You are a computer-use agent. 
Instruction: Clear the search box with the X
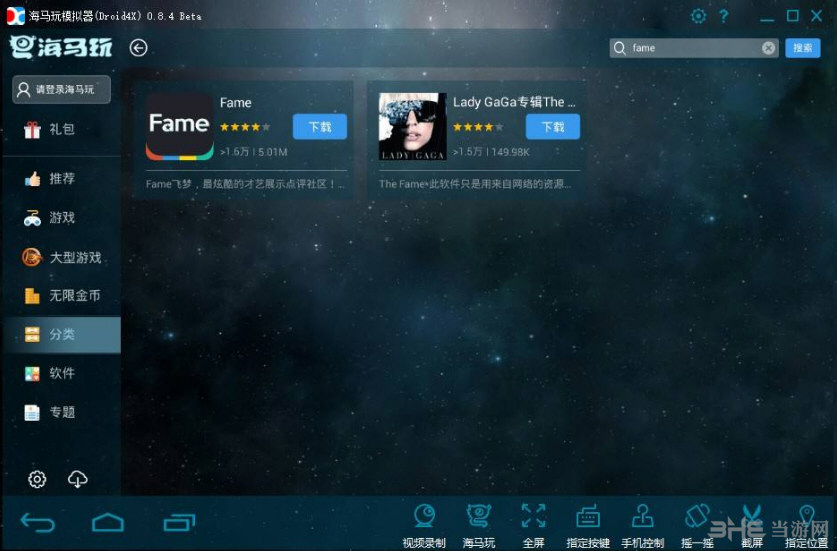[768, 48]
